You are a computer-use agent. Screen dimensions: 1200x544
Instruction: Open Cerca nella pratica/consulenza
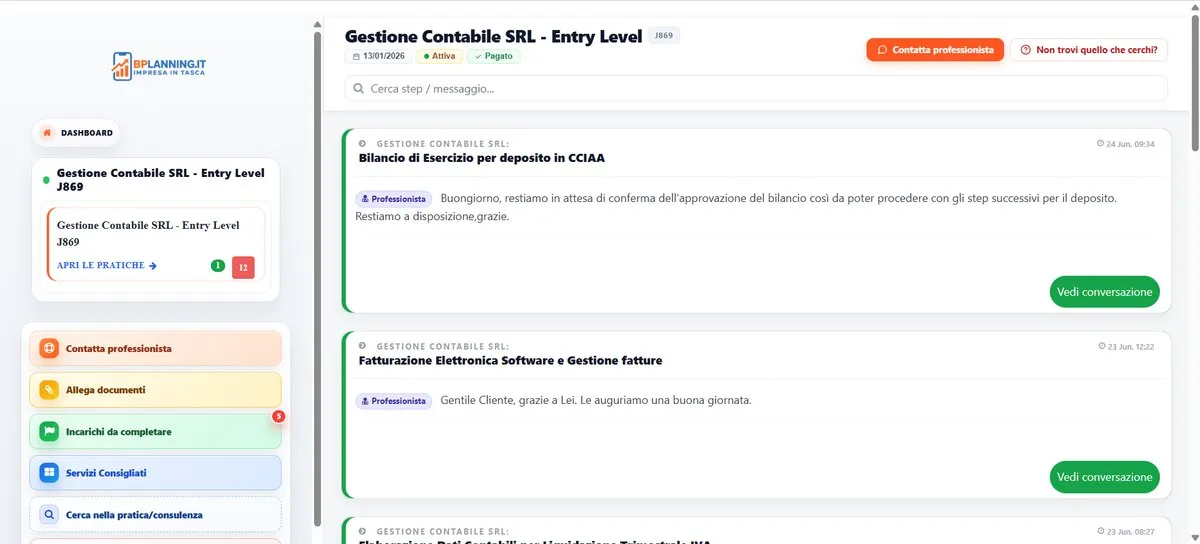click(155, 514)
